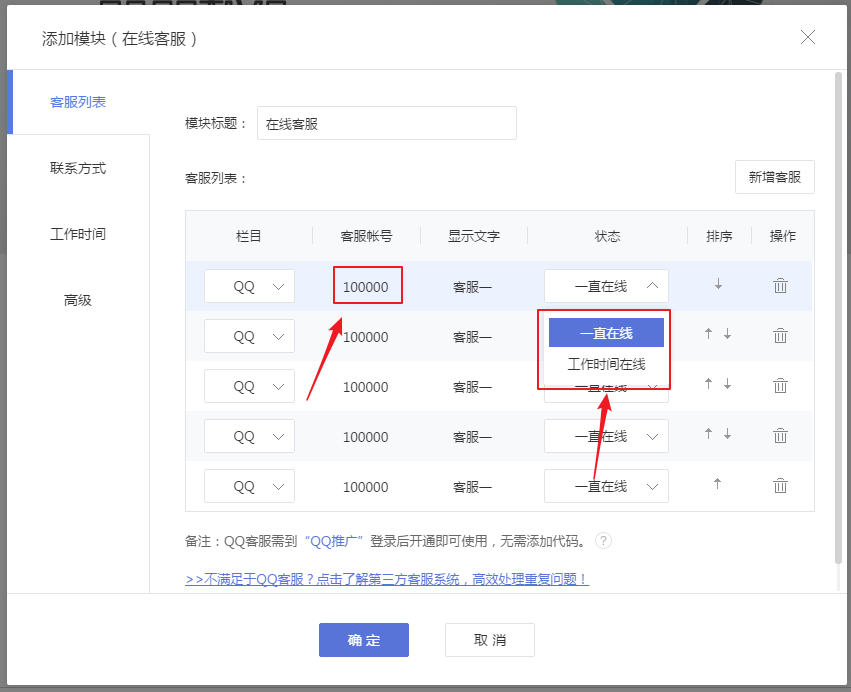Open the QQ type dropdown in the first row

[249, 286]
